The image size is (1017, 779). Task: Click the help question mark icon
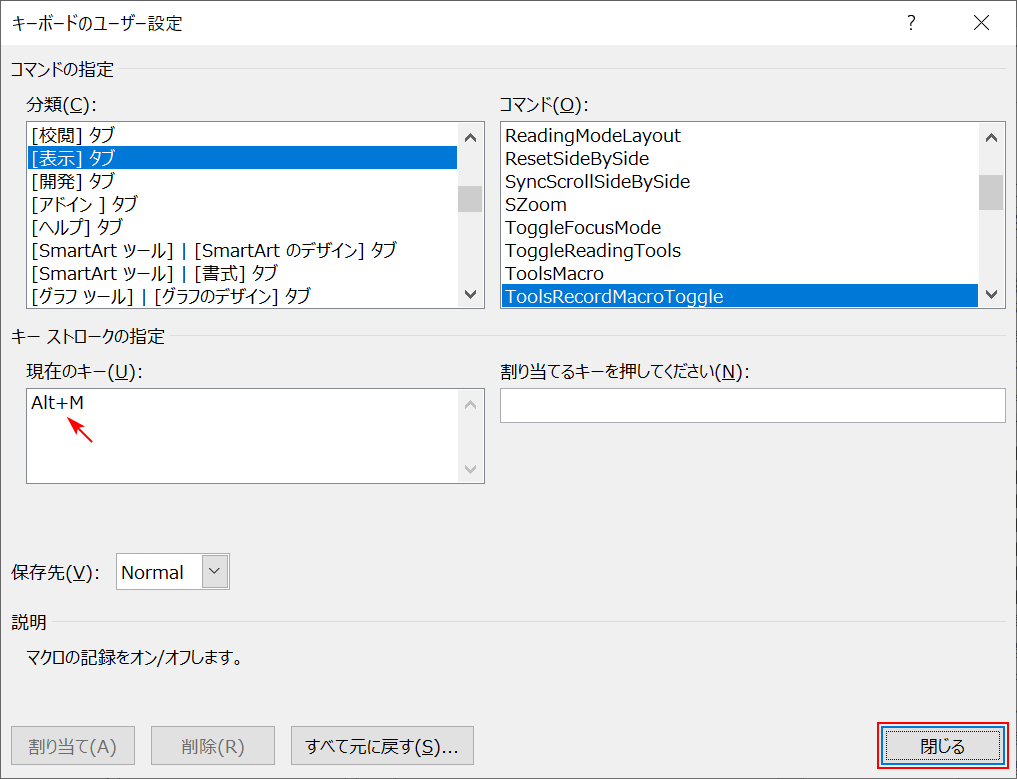point(911,23)
